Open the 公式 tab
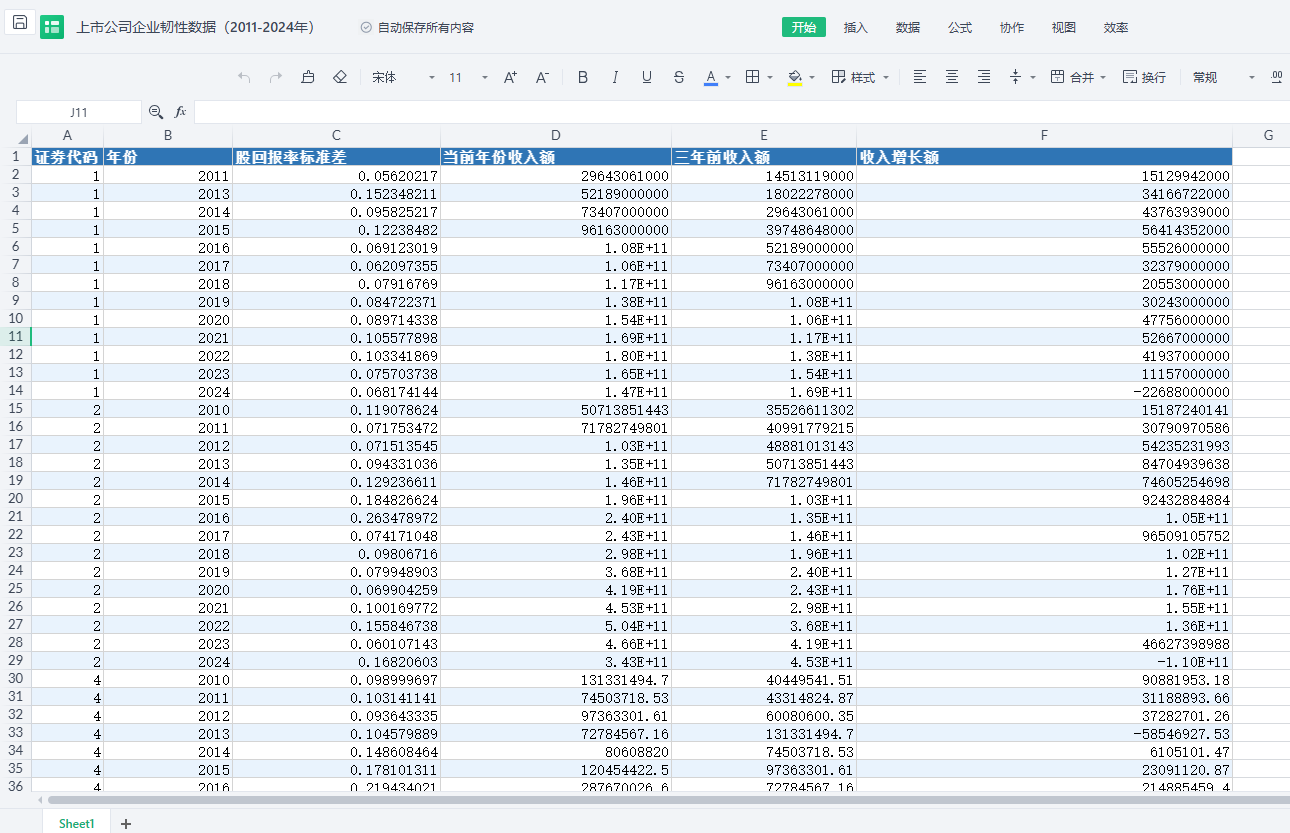The image size is (1290, 833). coord(960,27)
